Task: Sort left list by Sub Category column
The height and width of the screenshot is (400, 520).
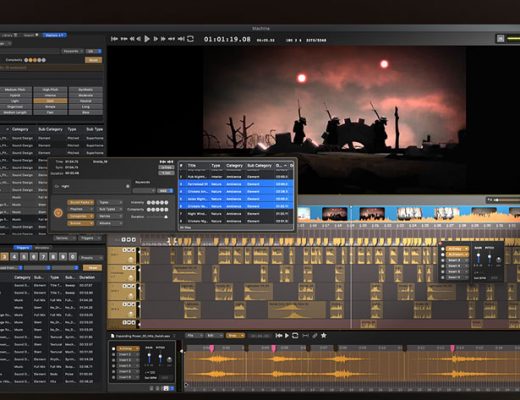Action: 50,129
